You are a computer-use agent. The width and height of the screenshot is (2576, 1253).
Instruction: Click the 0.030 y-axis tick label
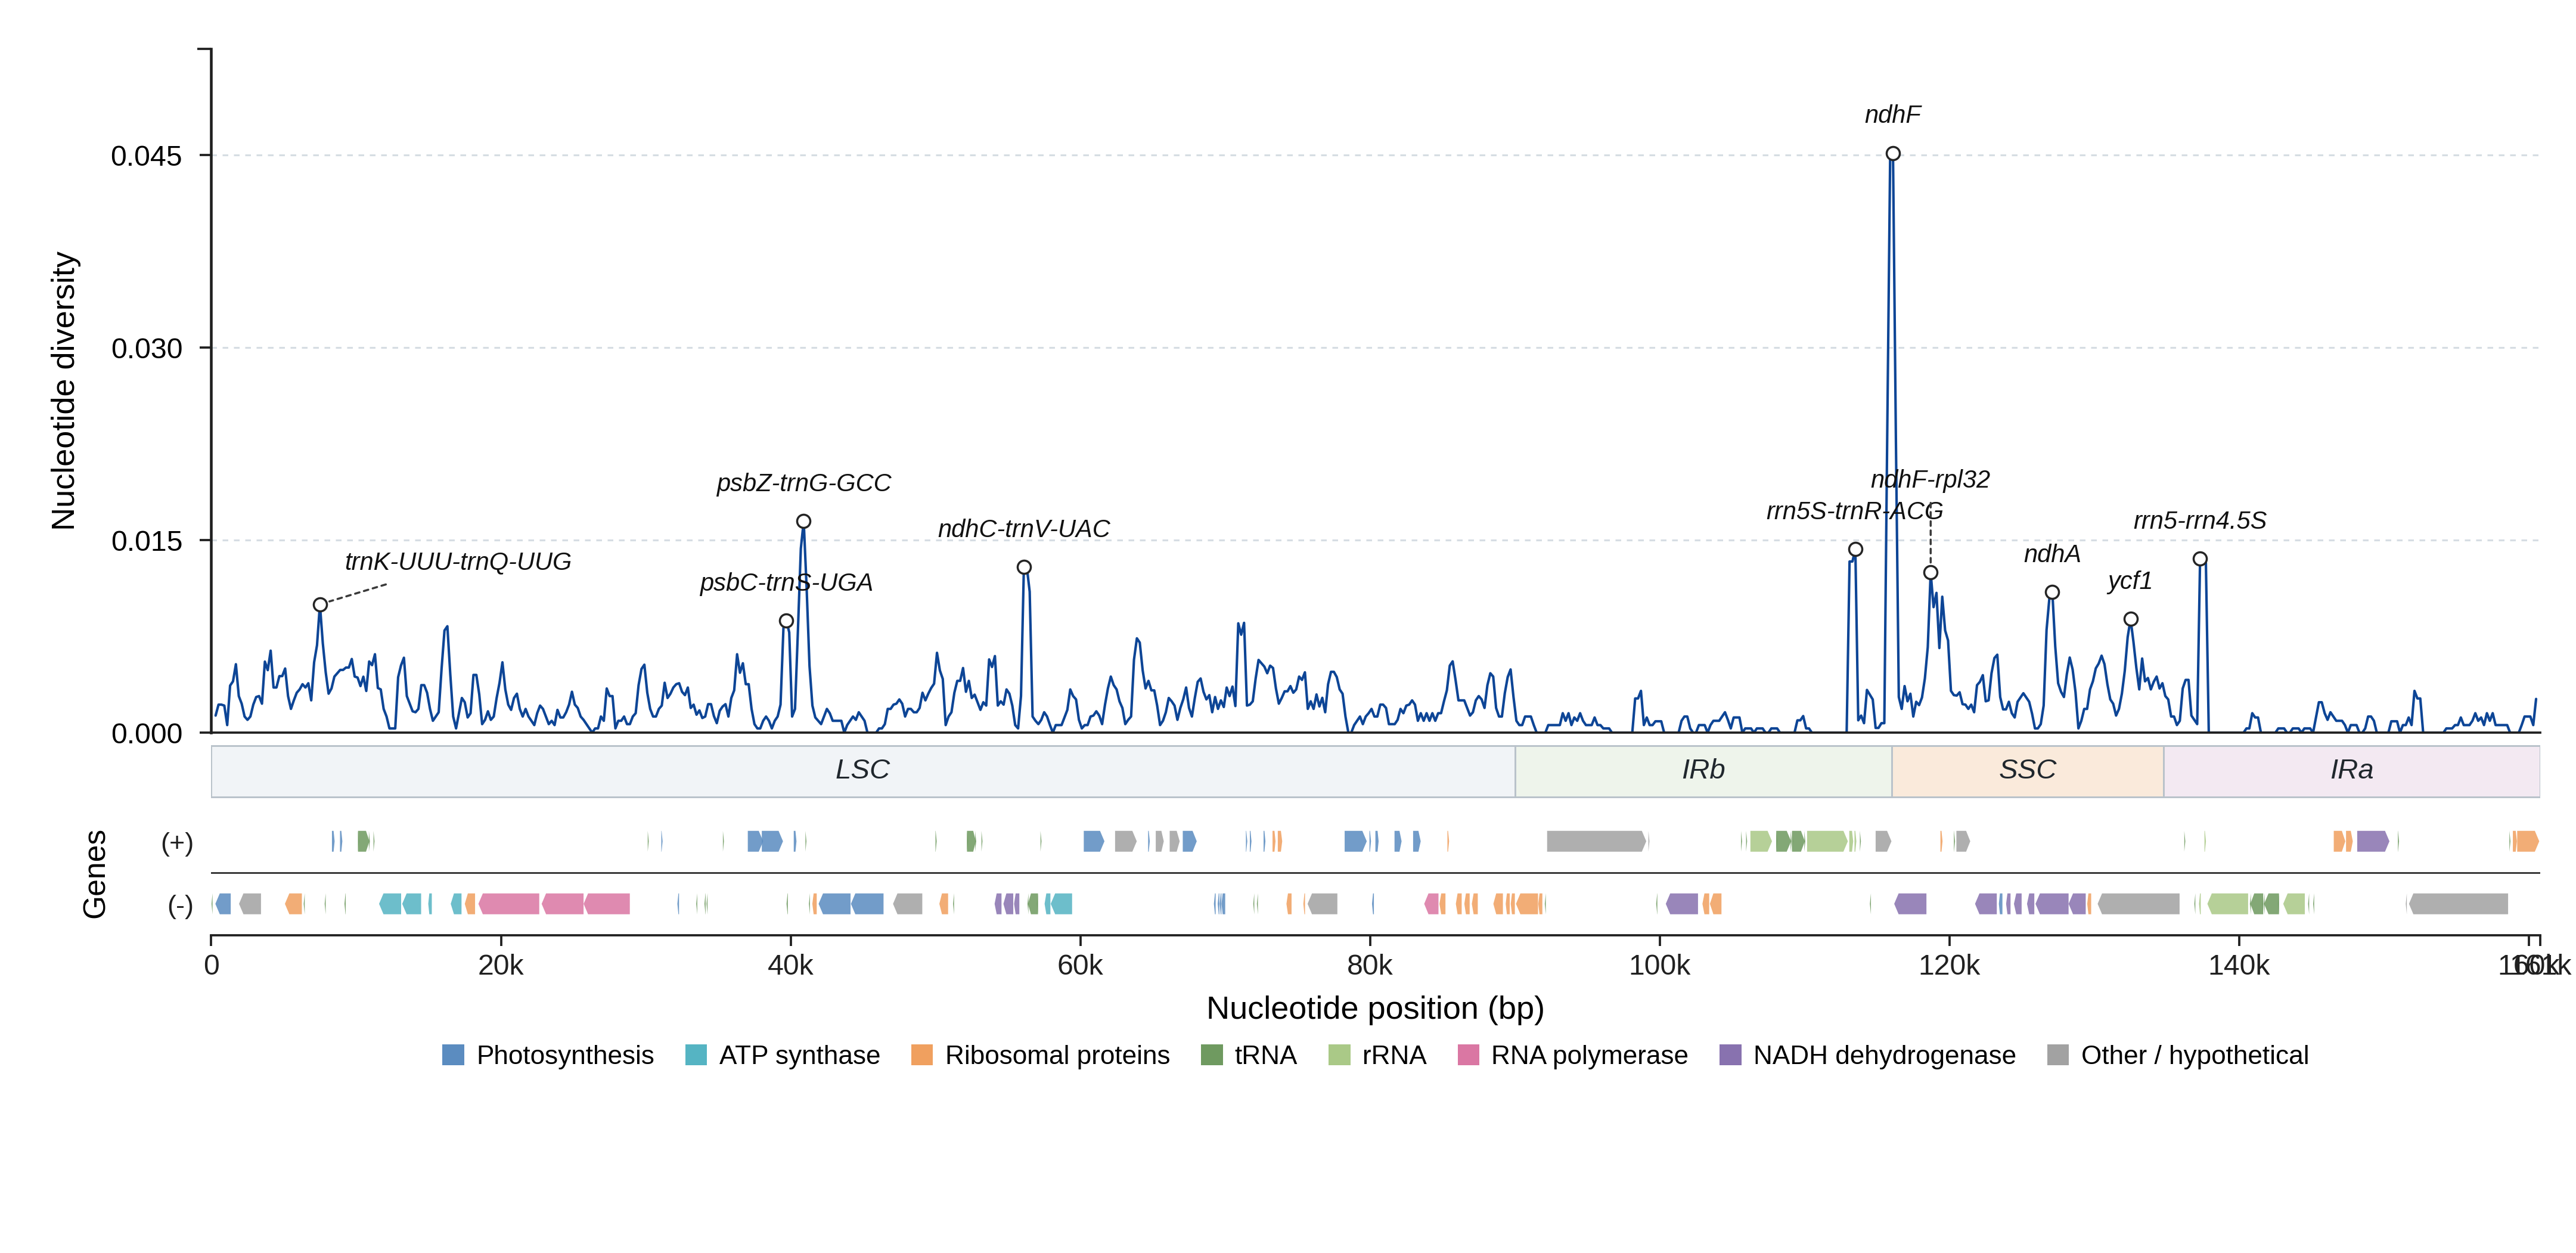147,348
